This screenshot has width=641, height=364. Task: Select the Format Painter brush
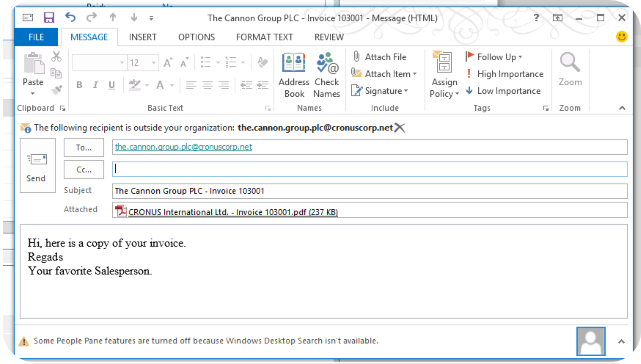(56, 89)
